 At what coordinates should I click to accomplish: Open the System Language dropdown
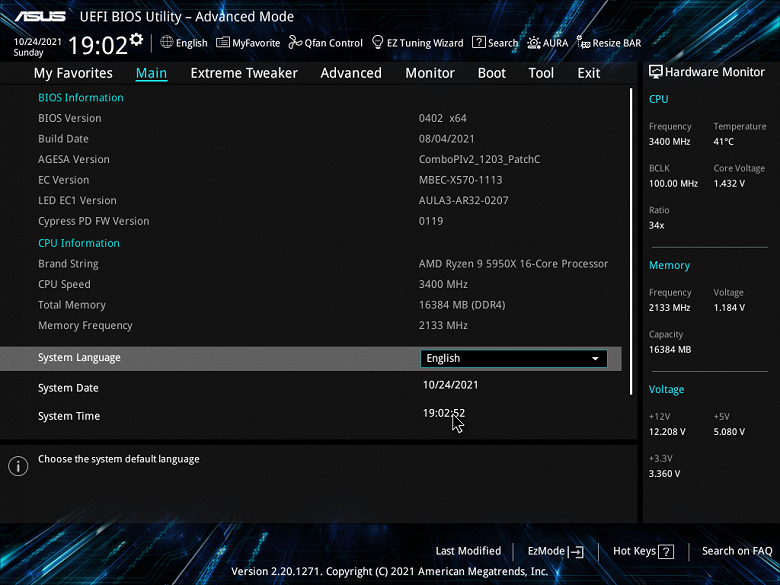point(513,358)
